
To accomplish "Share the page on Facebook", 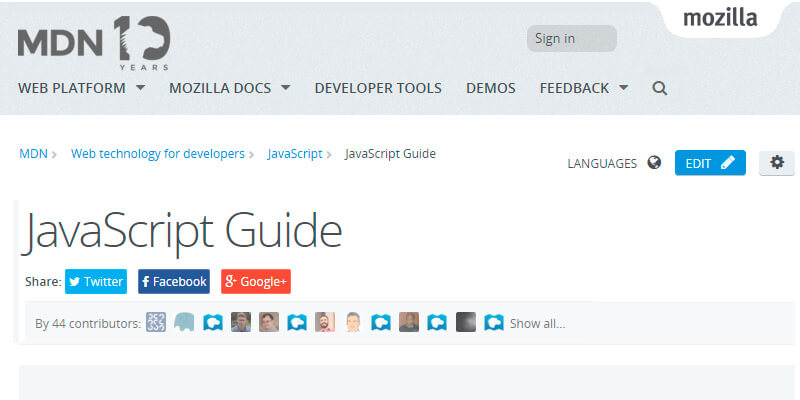I will tap(174, 282).
